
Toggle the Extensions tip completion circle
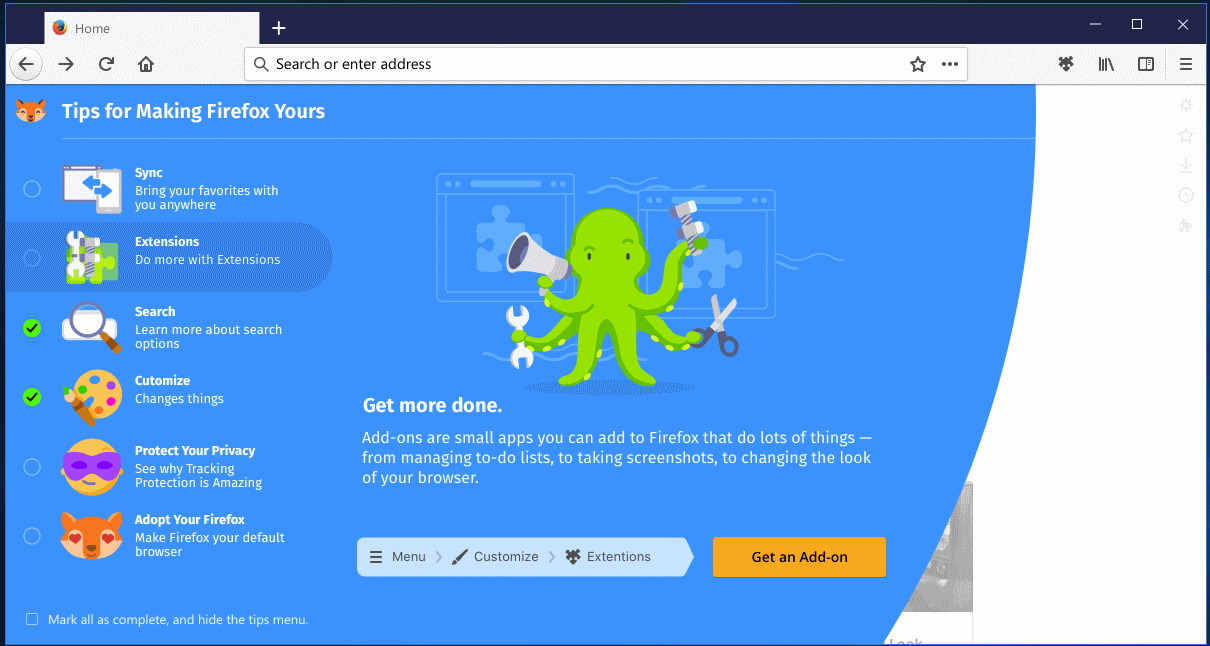(x=32, y=258)
